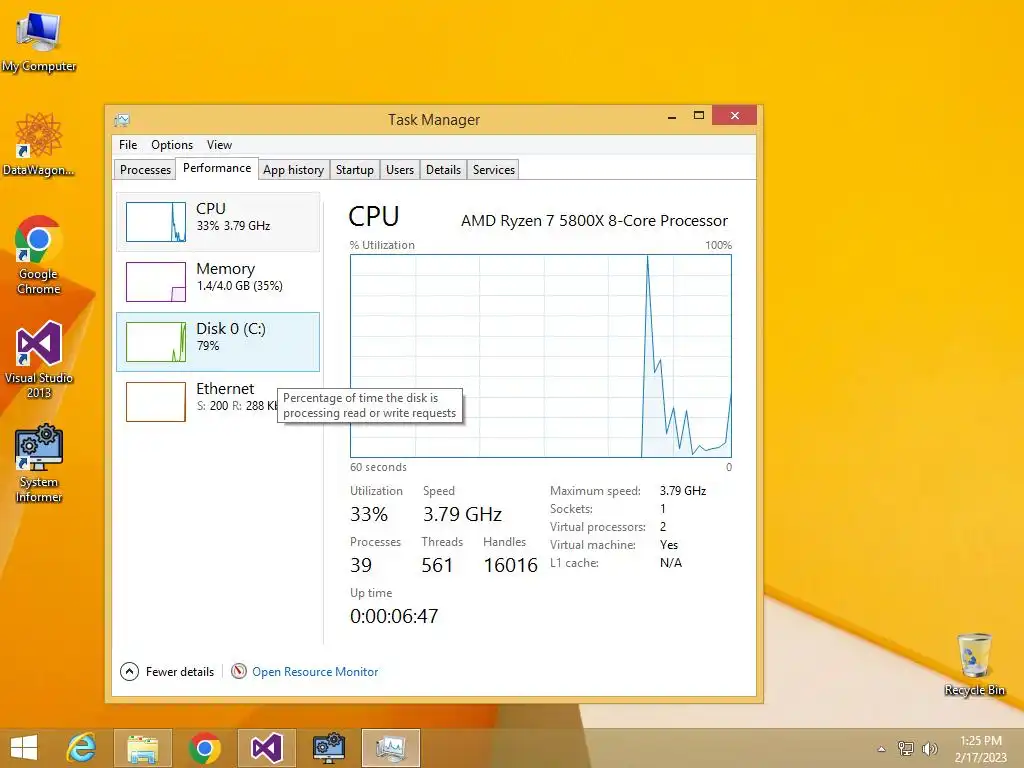Launch Internet Explorer from taskbar
1024x768 pixels.
click(x=82, y=748)
